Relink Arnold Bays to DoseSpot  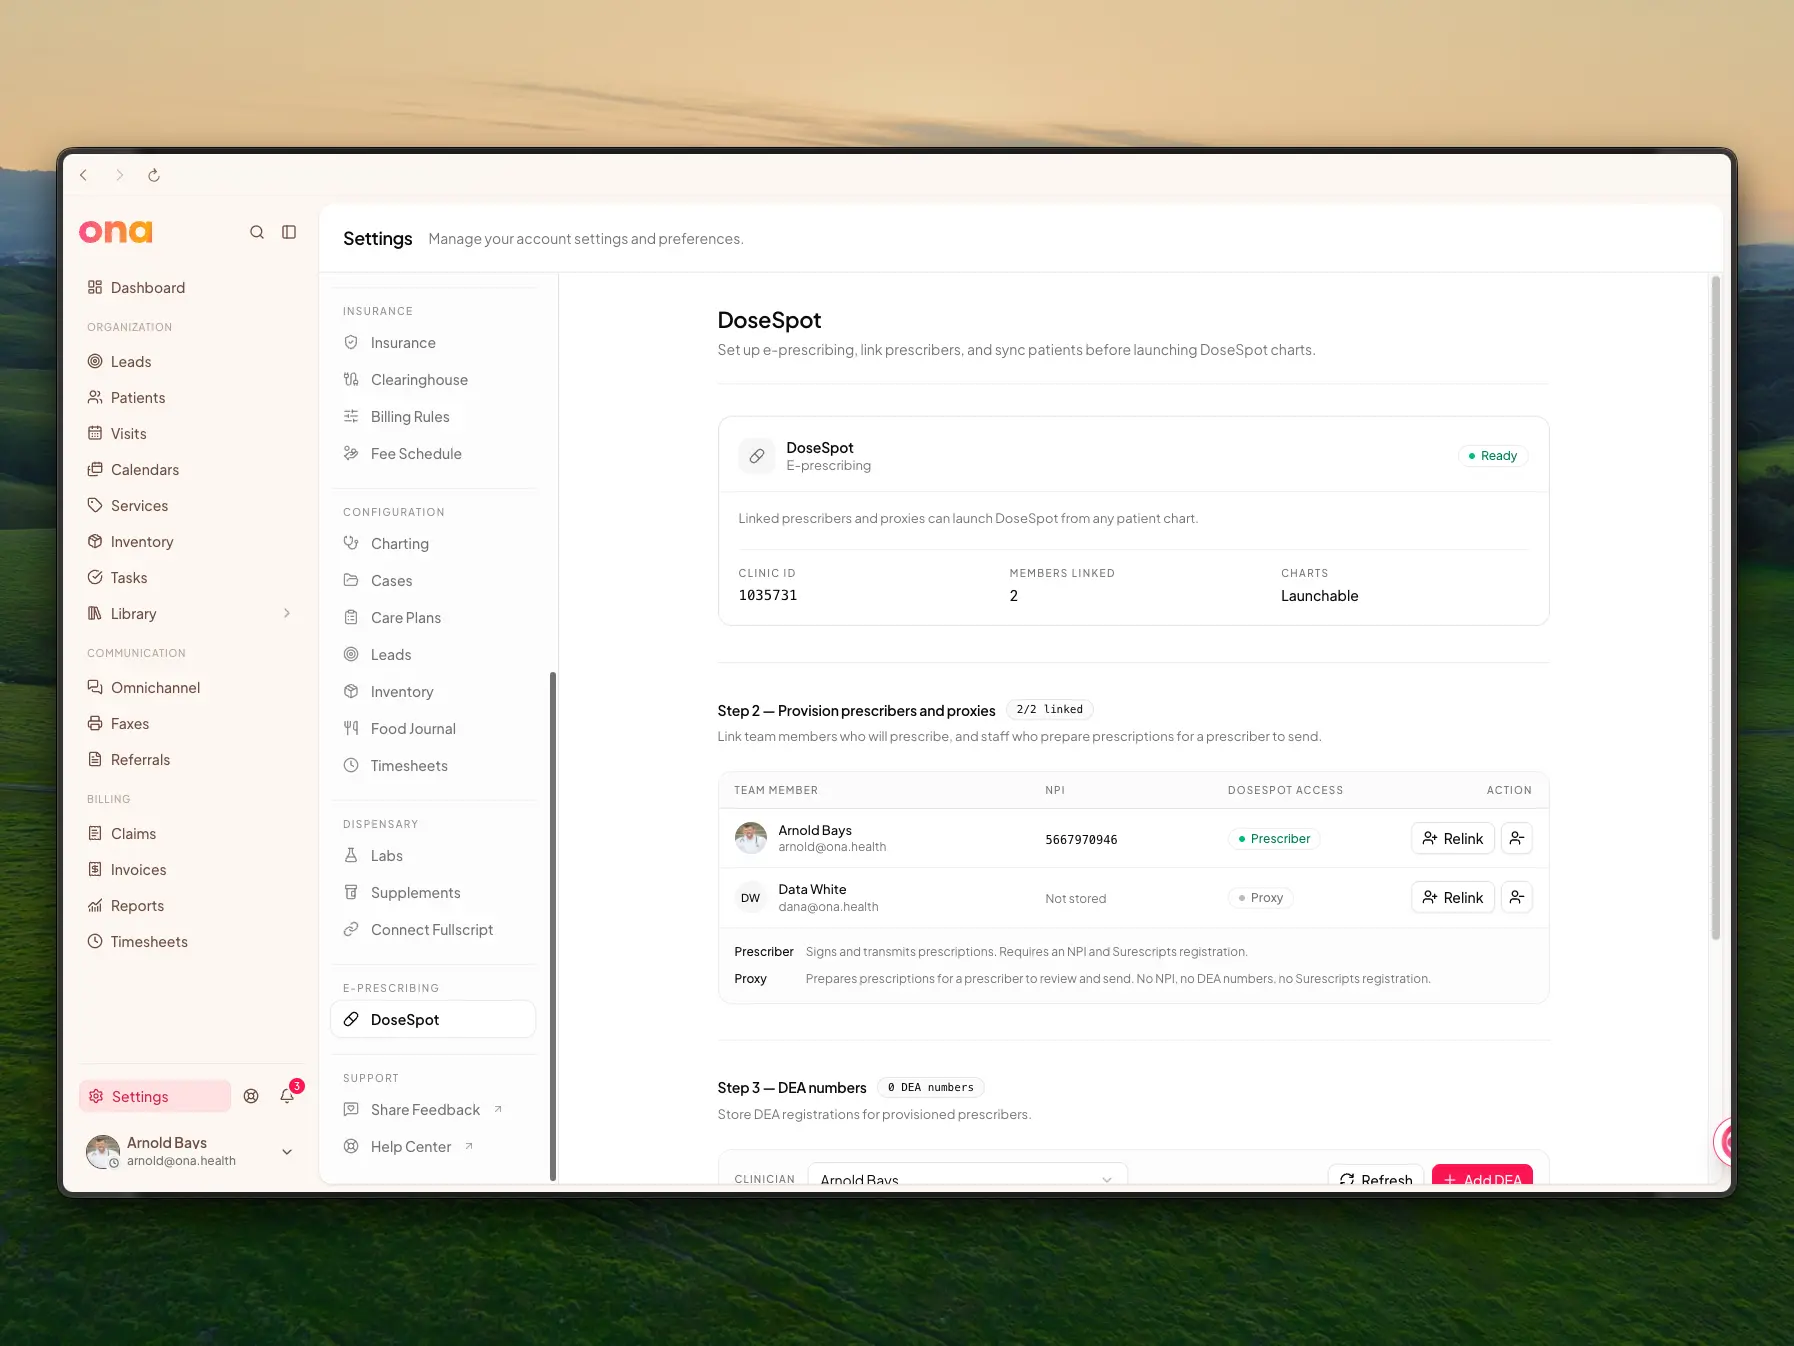point(1453,838)
